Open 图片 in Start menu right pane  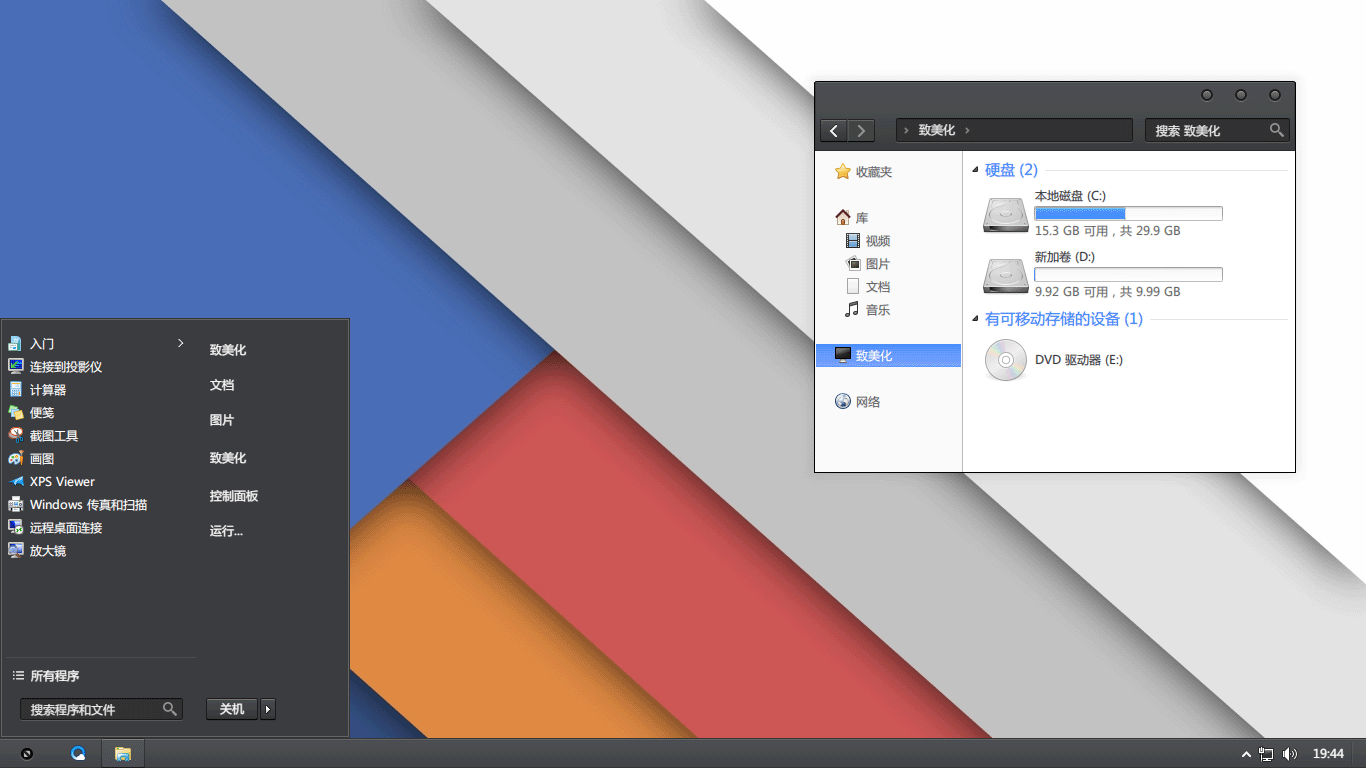(x=222, y=420)
